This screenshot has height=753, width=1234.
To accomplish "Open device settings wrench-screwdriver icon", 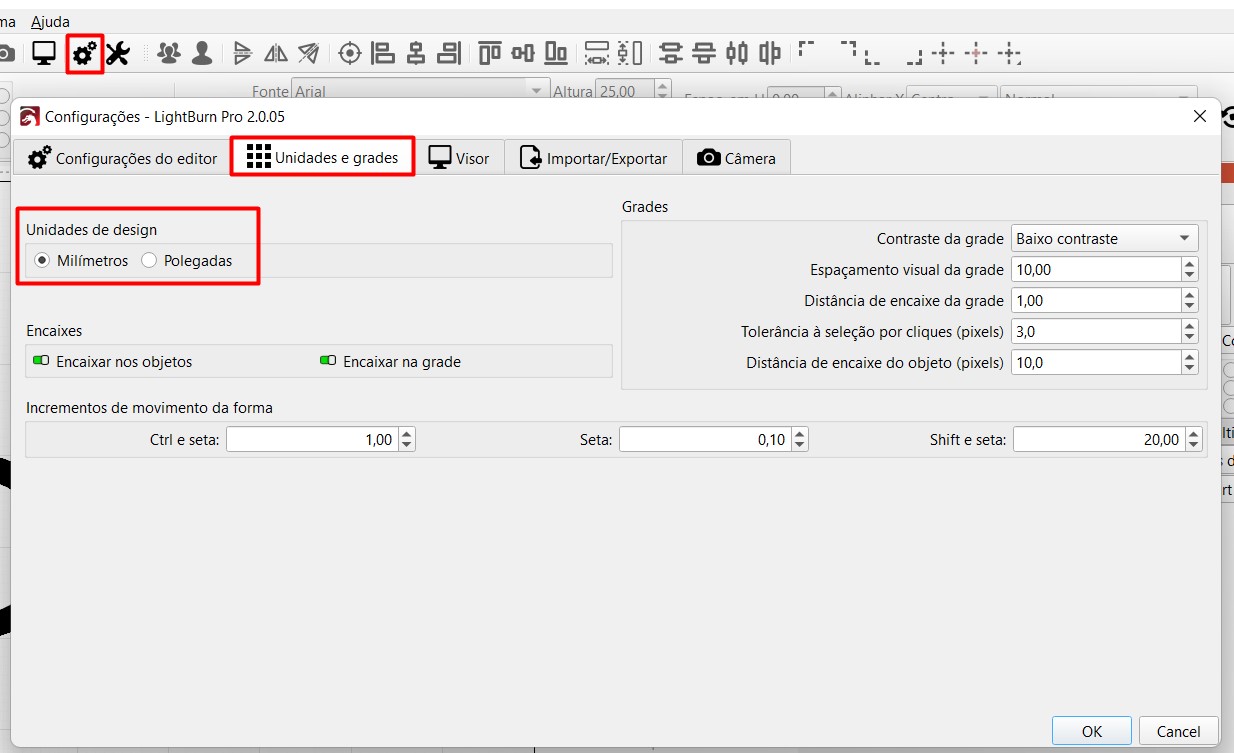I will [x=118, y=53].
